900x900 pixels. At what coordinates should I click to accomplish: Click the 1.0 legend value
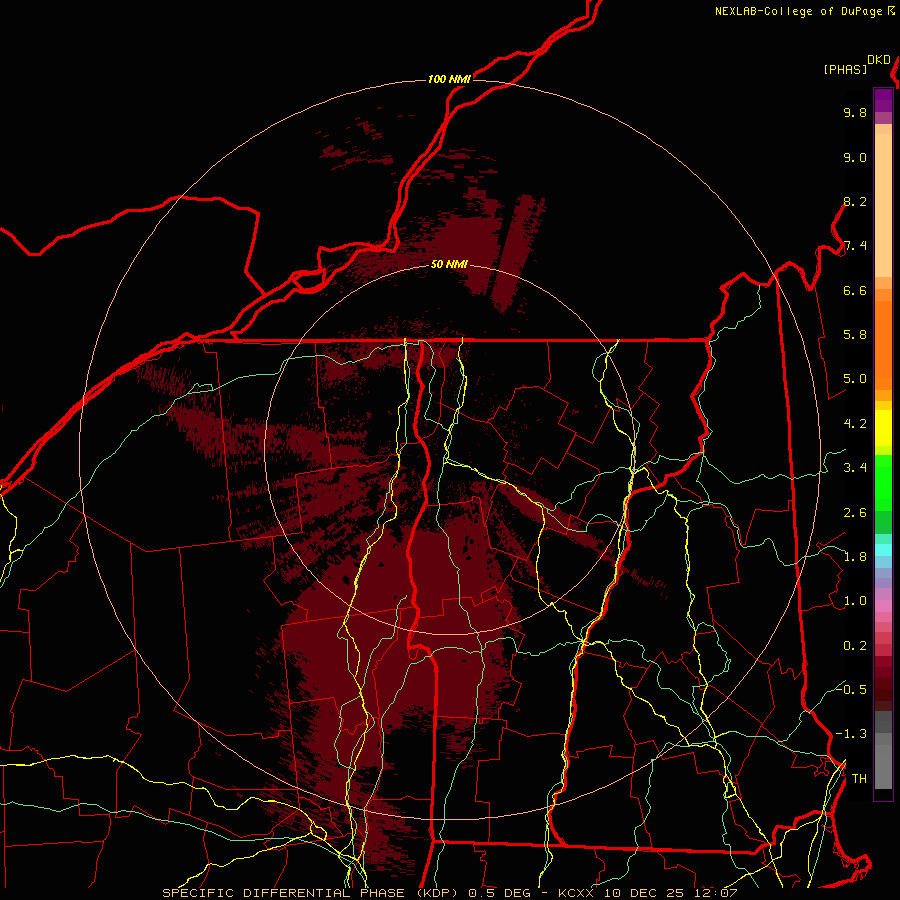855,601
